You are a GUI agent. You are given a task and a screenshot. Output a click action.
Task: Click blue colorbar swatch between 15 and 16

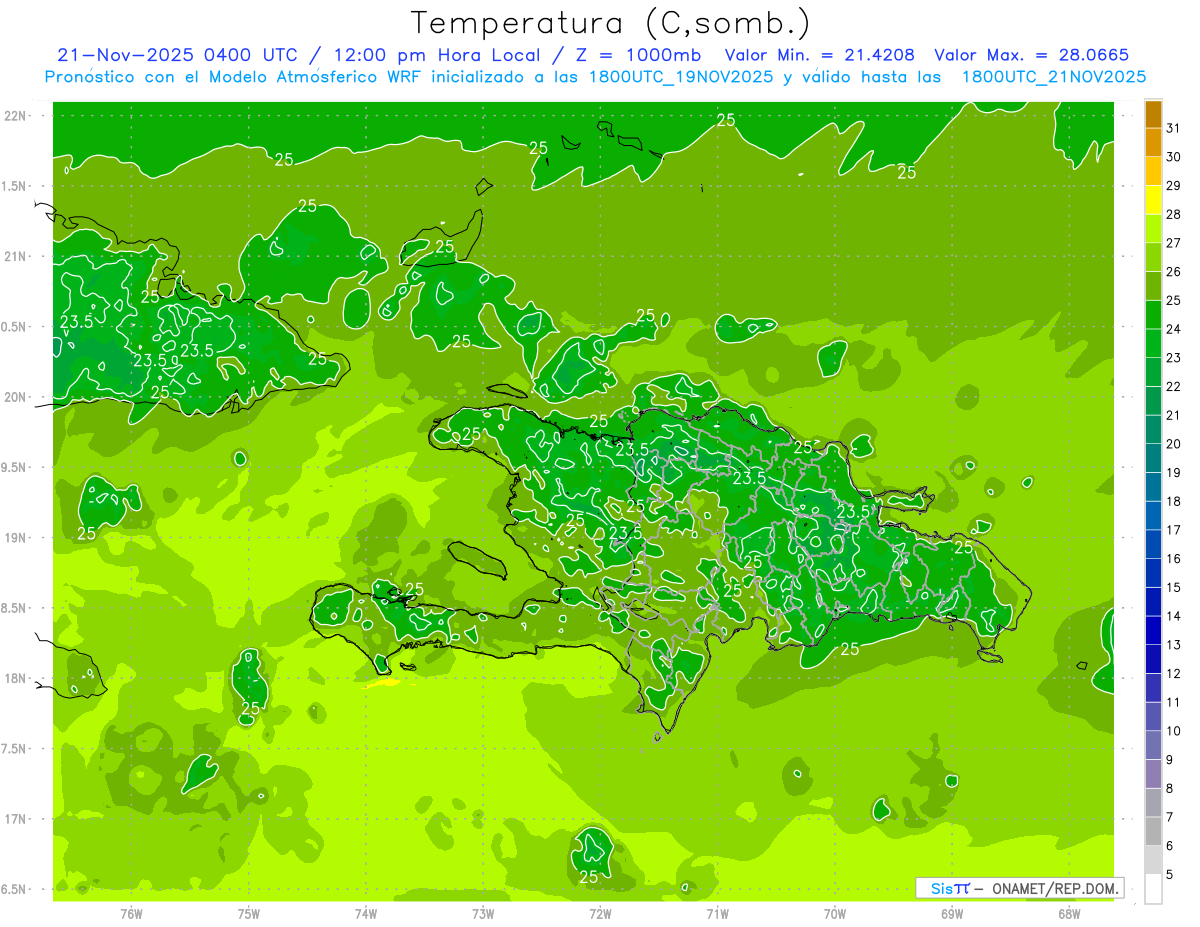[x=1153, y=574]
